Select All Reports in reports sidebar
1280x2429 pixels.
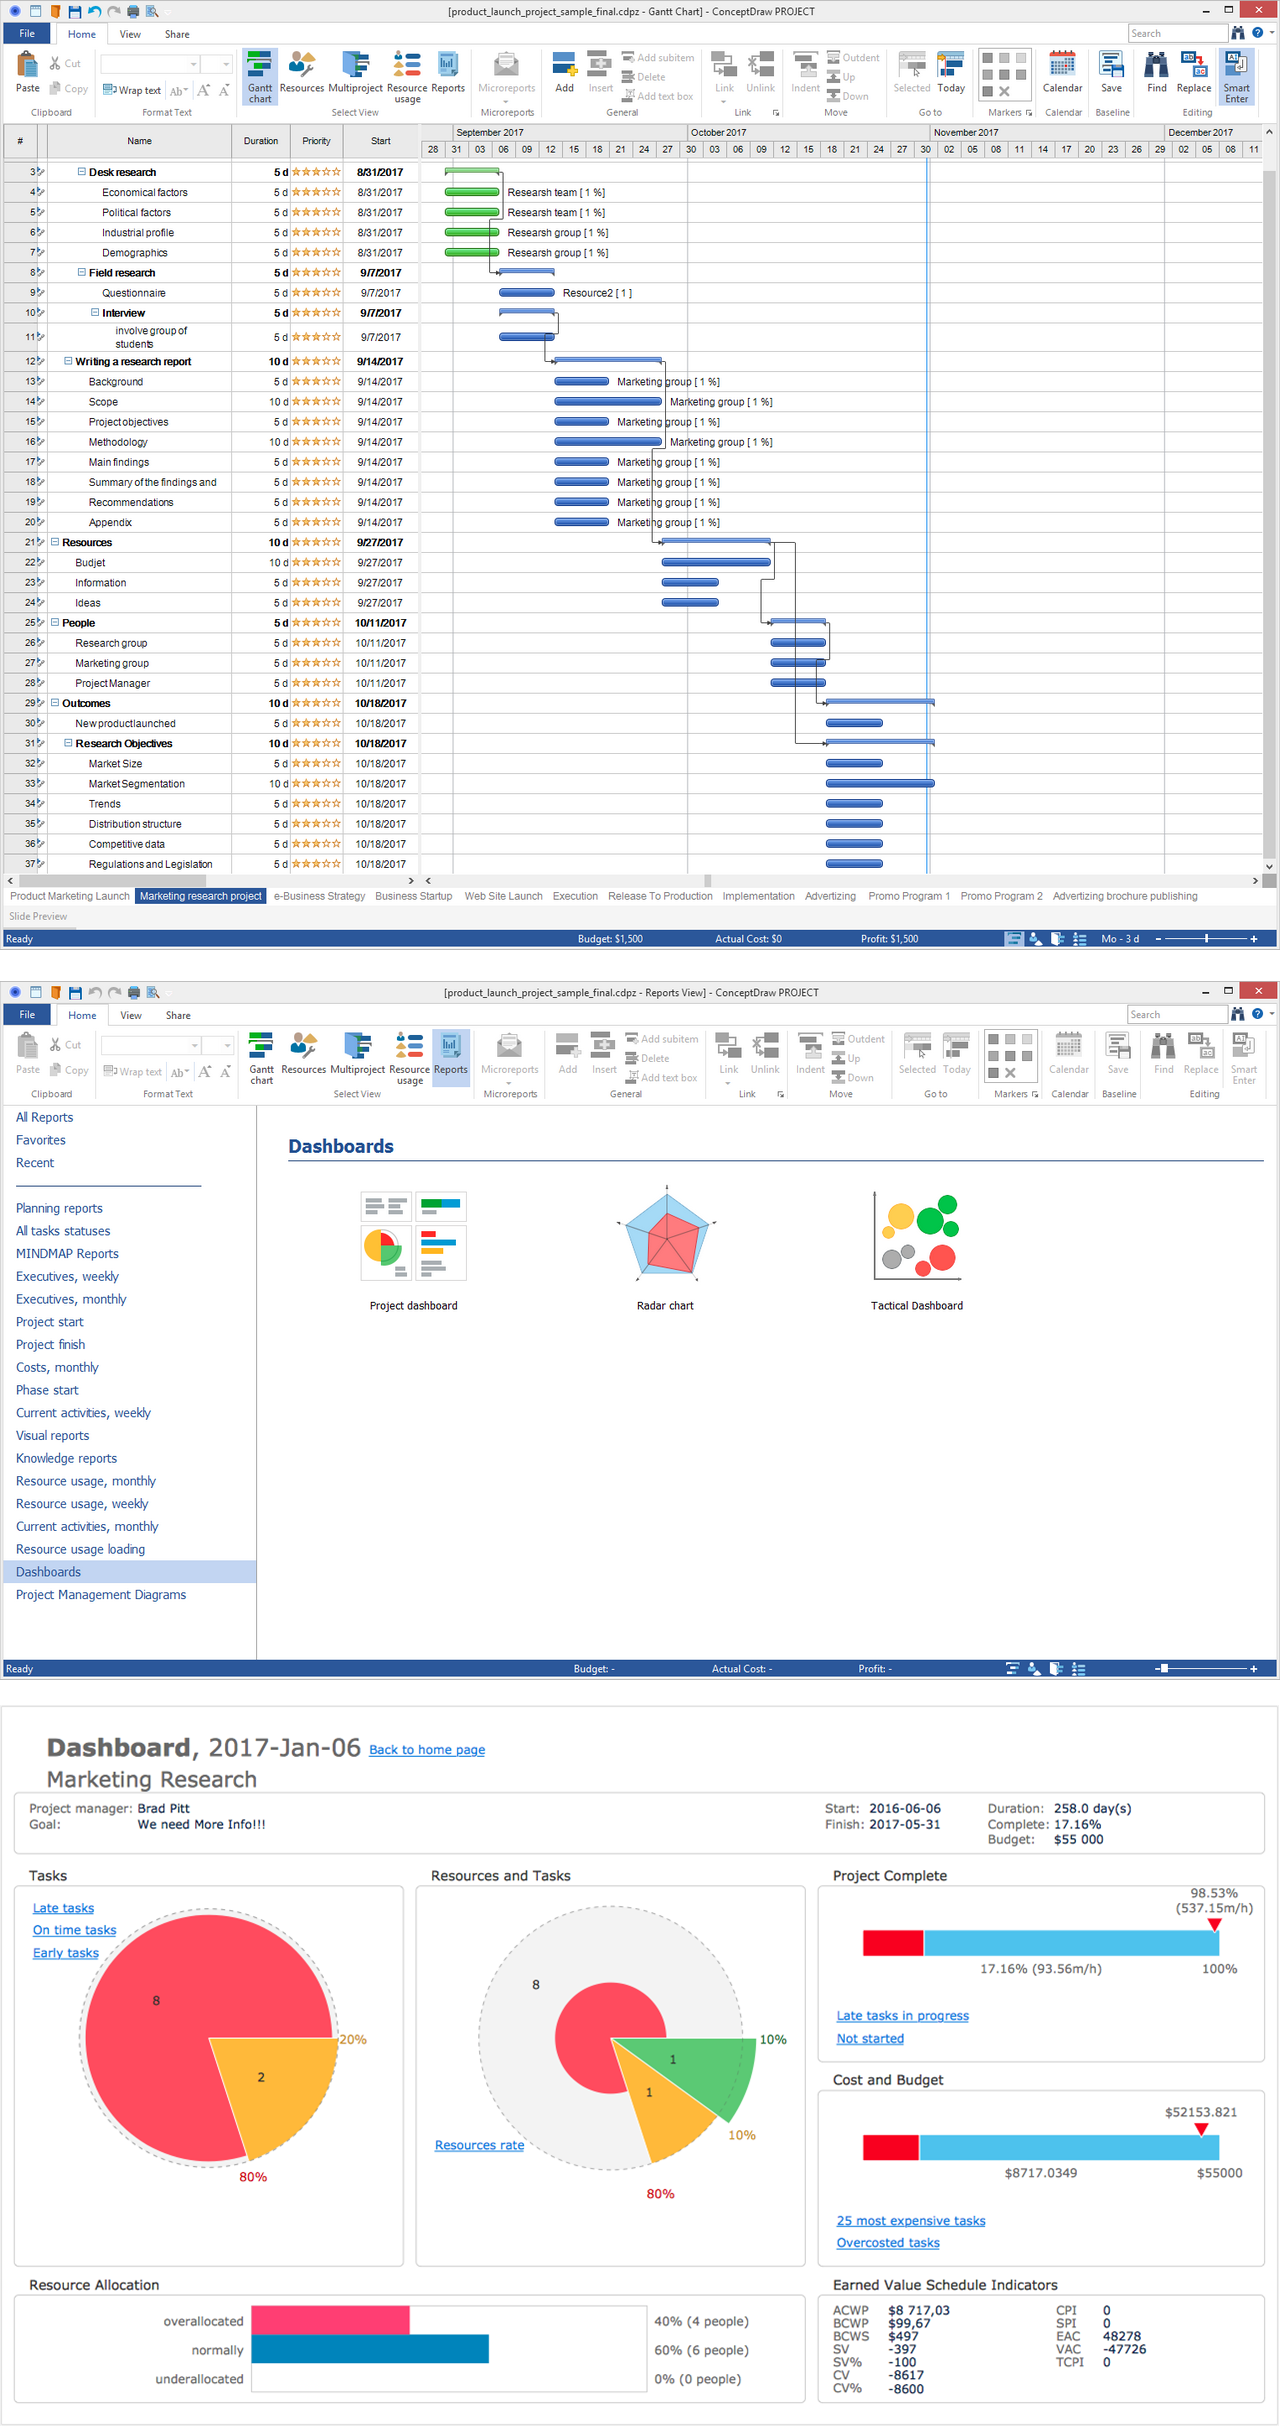[44, 1117]
